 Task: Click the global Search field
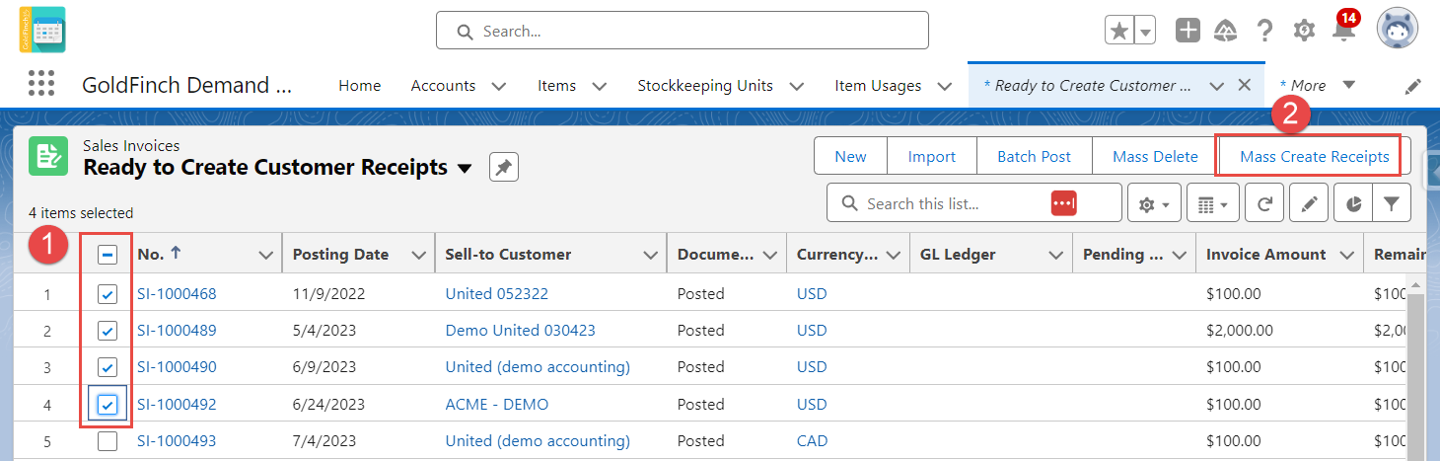click(x=682, y=31)
